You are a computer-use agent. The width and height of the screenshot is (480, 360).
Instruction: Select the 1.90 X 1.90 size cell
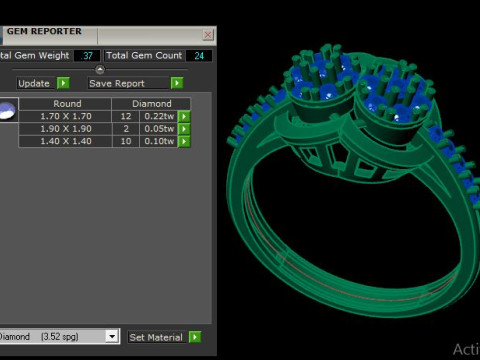65,129
